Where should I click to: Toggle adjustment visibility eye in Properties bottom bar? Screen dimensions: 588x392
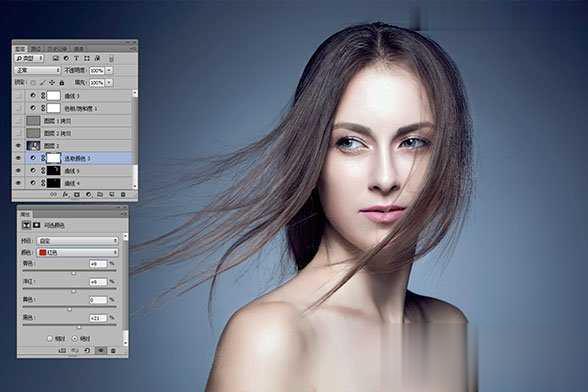[x=100, y=350]
